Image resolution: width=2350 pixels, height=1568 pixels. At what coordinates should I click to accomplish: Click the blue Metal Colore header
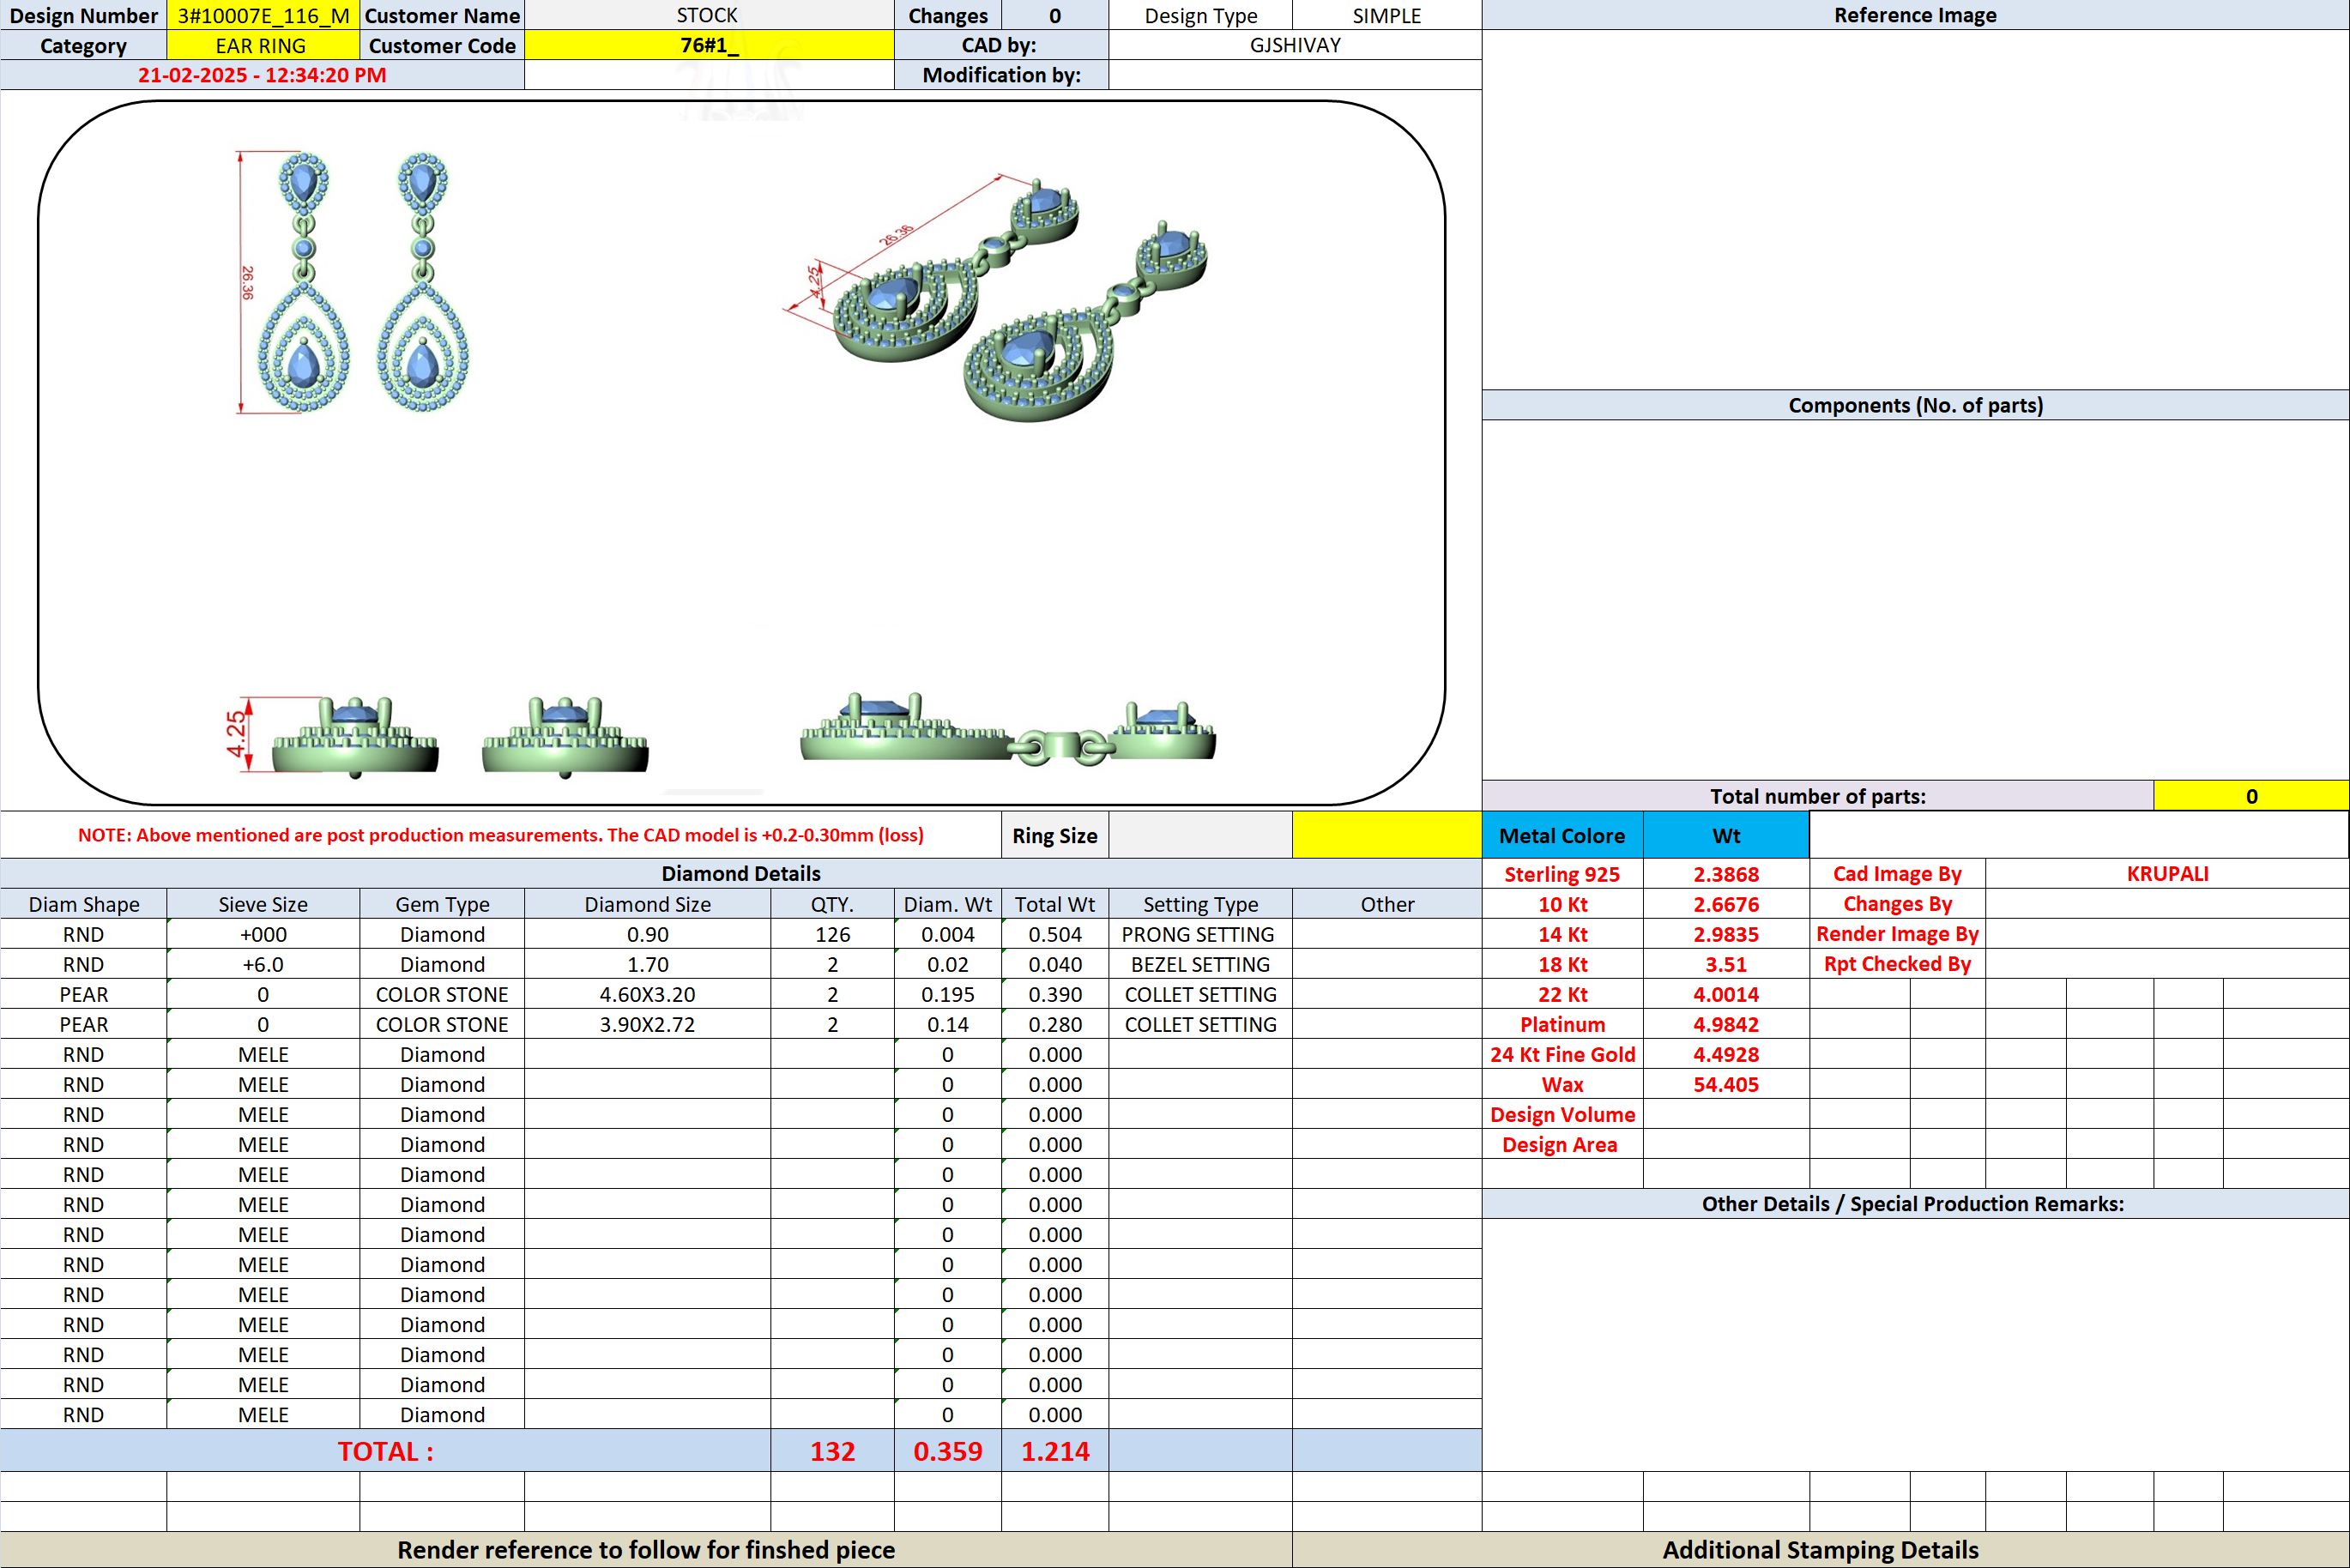1562,835
